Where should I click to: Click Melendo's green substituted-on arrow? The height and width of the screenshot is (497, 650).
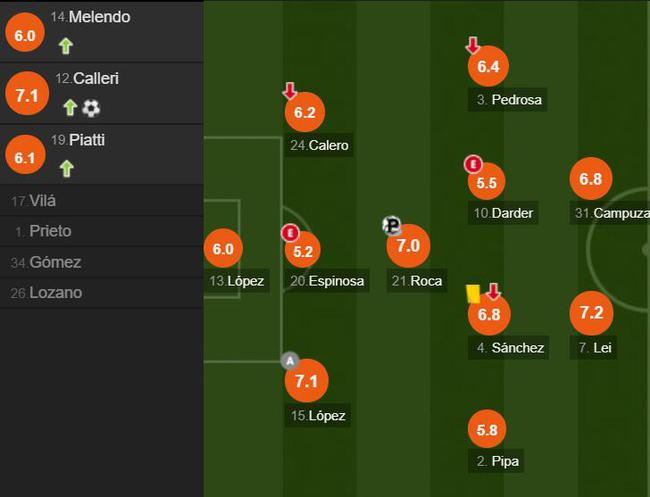tap(66, 45)
